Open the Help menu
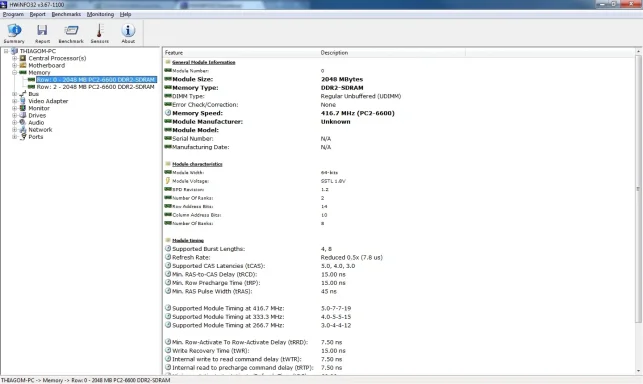This screenshot has width=643, height=384. 125,14
